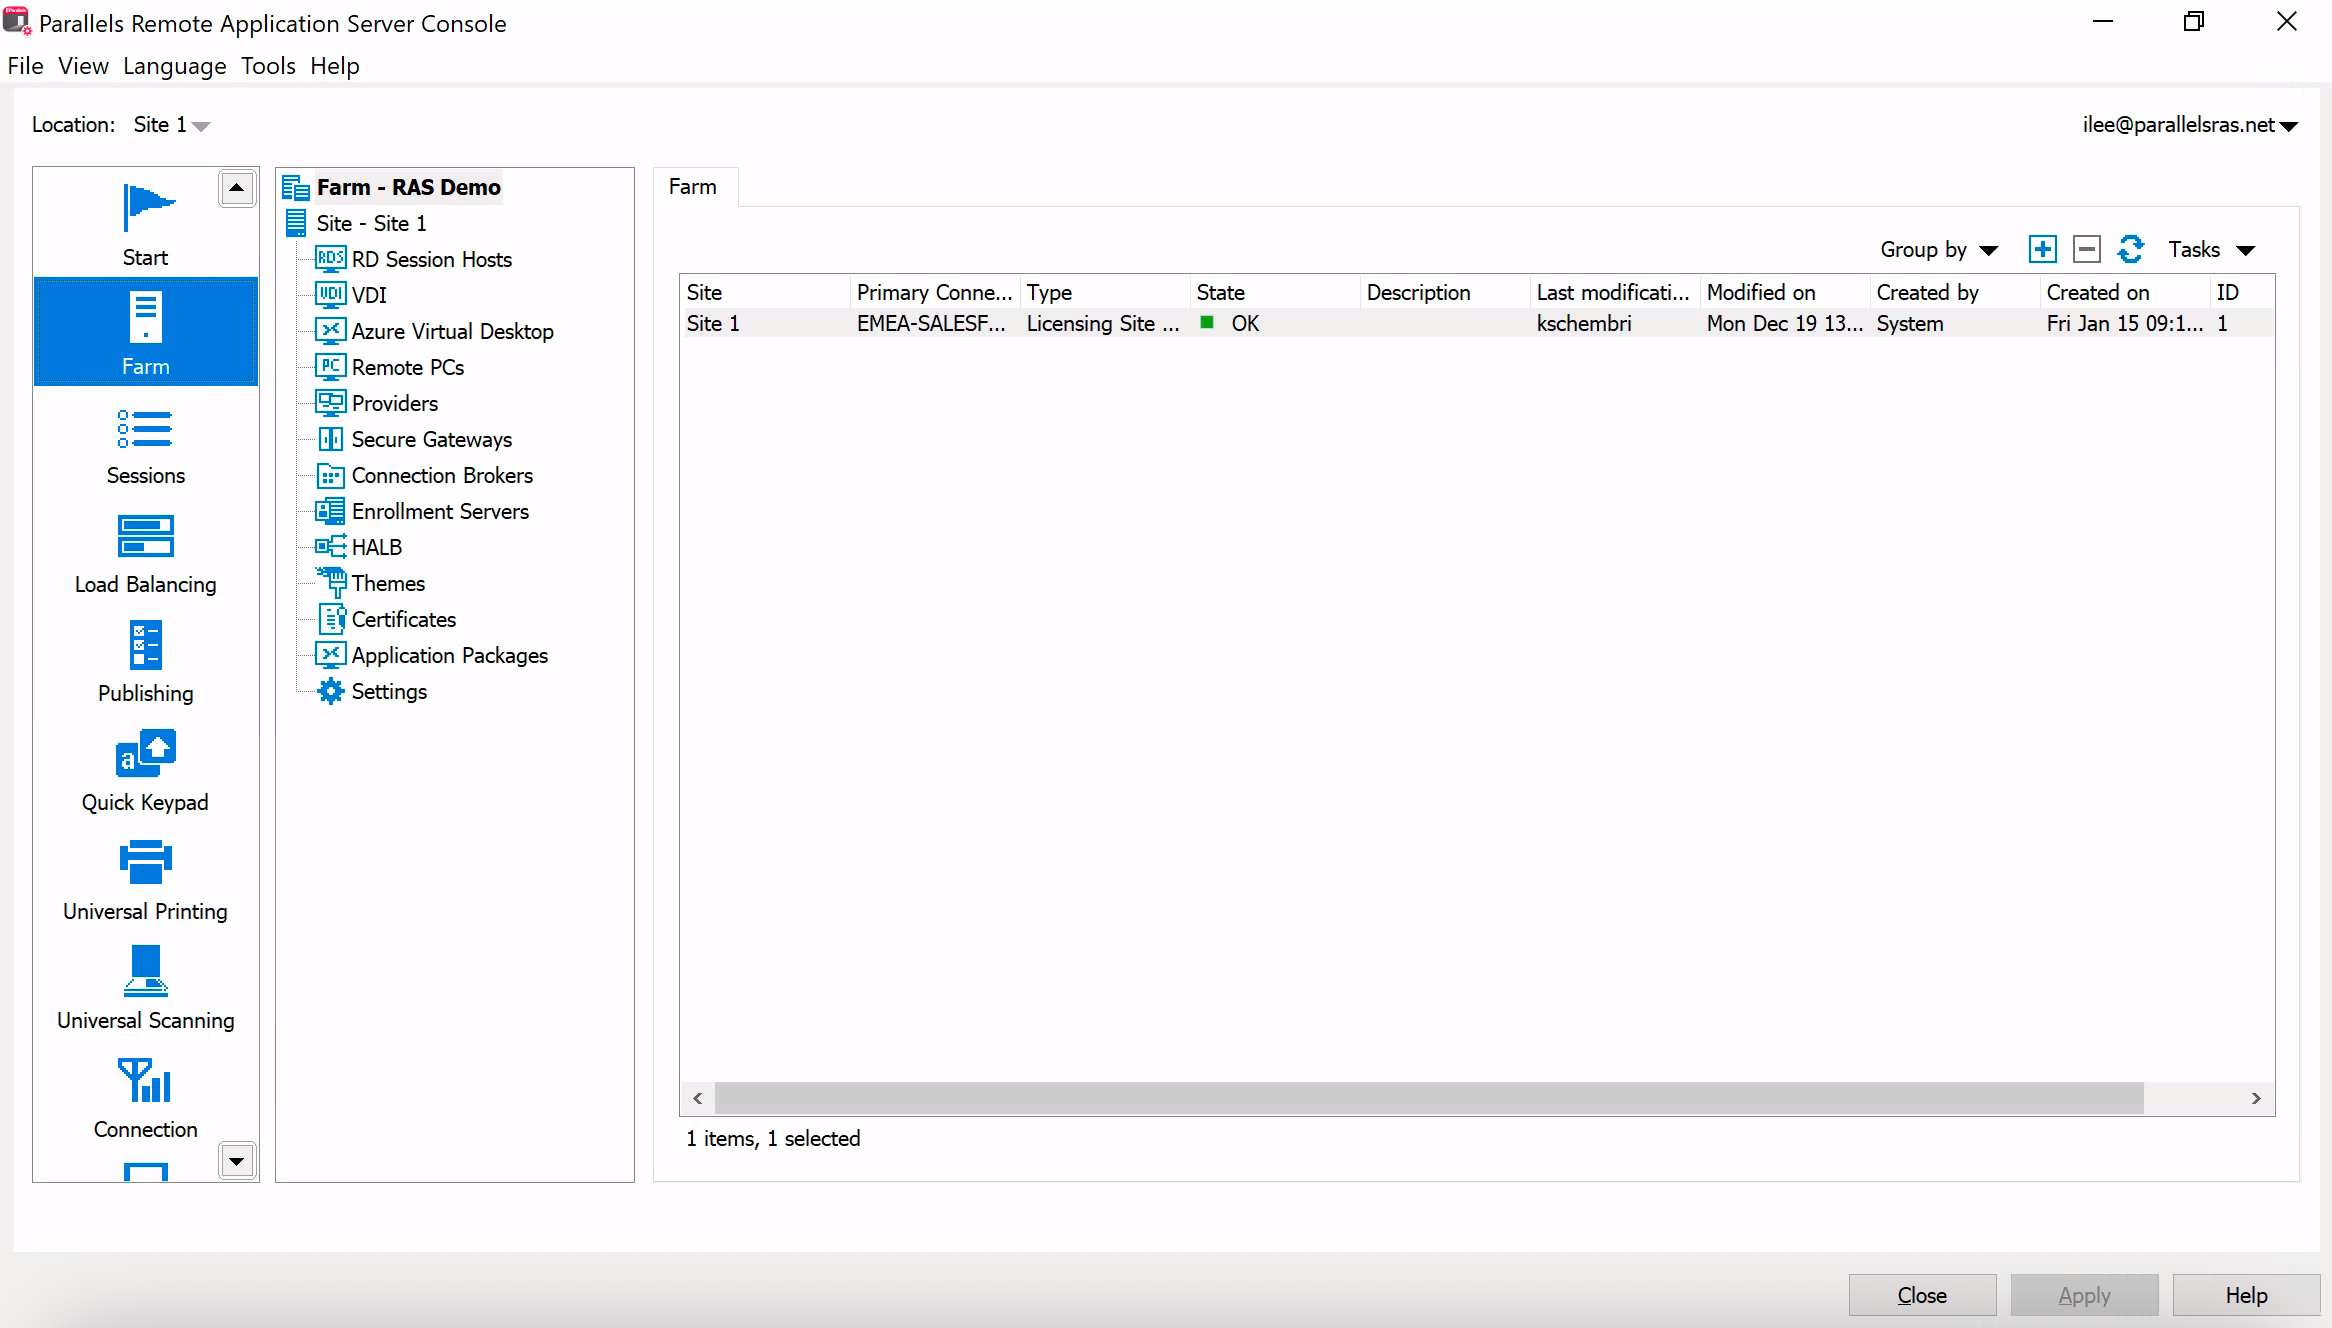Open the Publishing category icon
The image size is (2332, 1328).
point(146,645)
